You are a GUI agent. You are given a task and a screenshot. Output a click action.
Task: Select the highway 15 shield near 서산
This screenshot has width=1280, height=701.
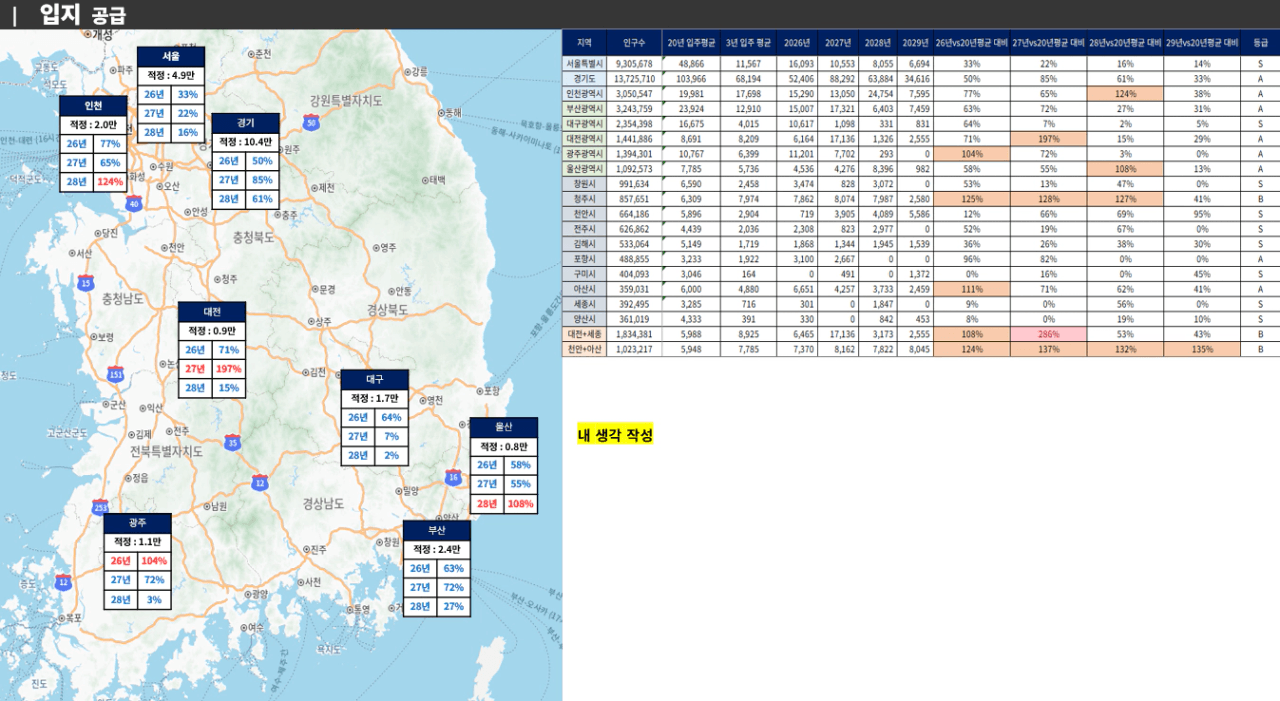point(86,282)
